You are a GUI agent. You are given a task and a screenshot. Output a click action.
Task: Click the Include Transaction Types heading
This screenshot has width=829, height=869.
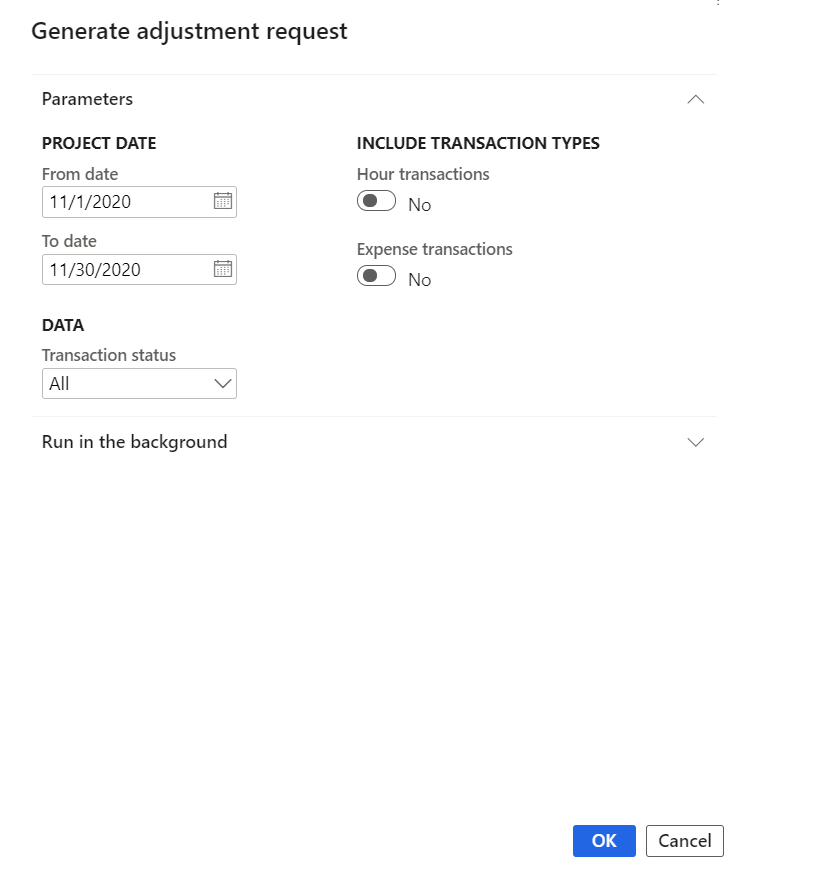point(478,143)
